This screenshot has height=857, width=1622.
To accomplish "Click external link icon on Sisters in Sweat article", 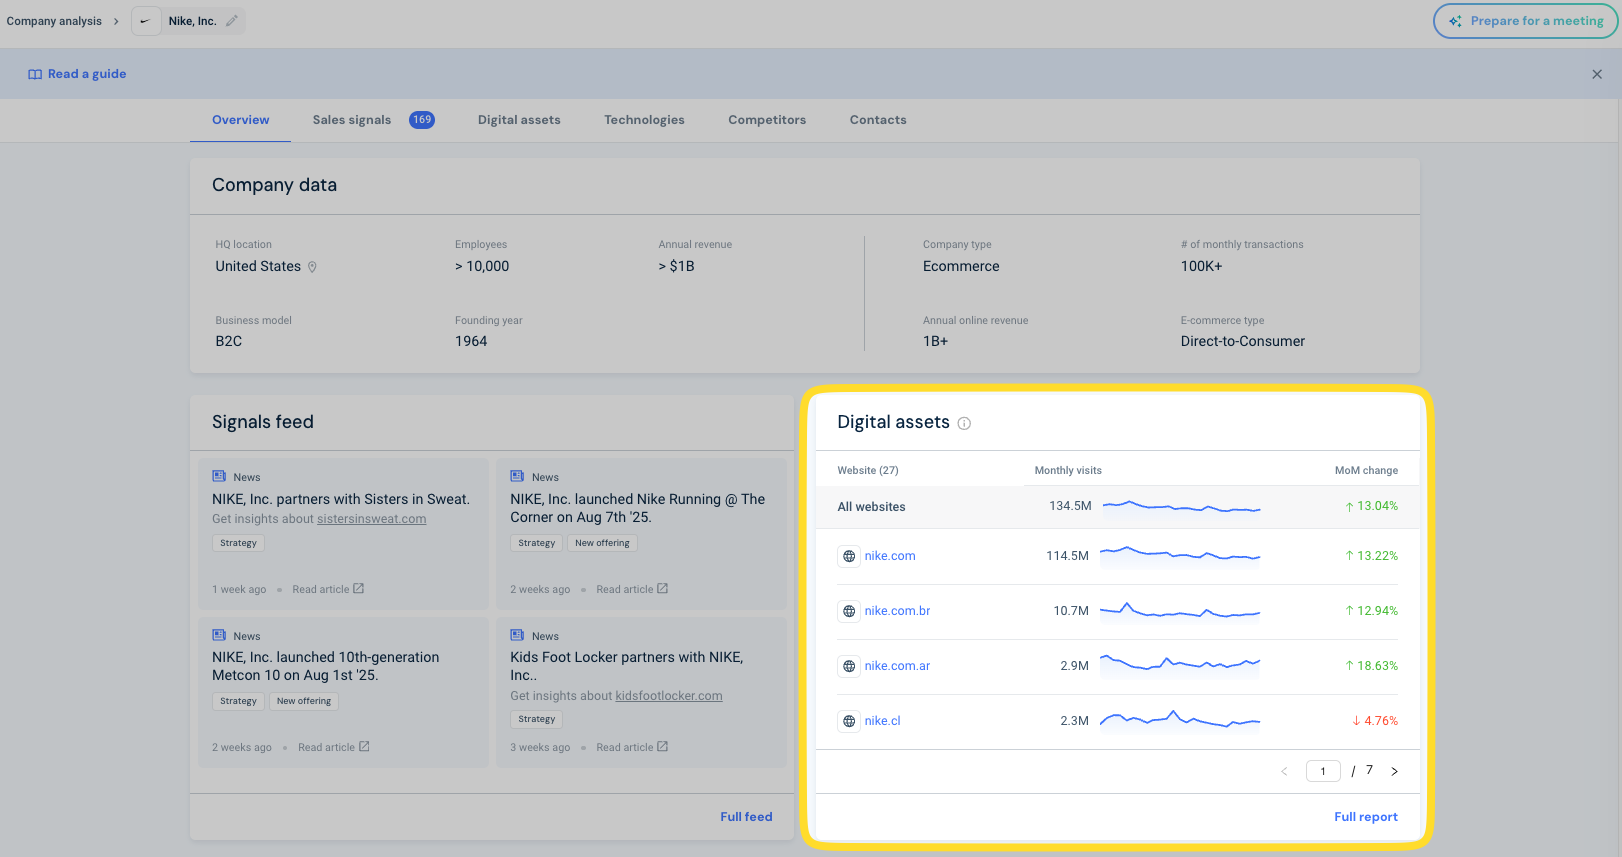I will [359, 589].
